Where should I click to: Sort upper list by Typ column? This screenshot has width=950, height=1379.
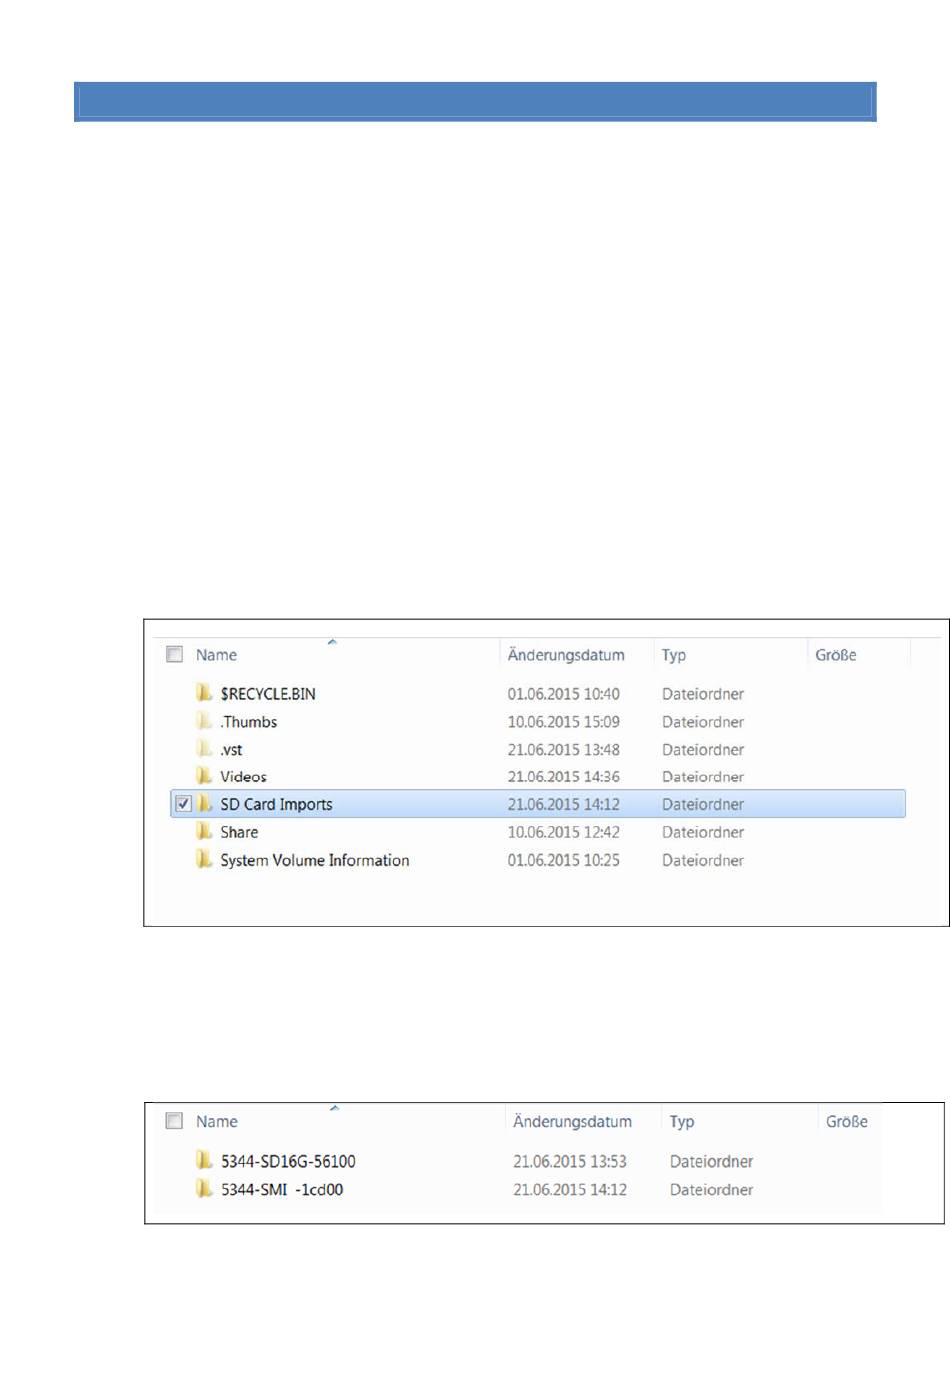674,655
